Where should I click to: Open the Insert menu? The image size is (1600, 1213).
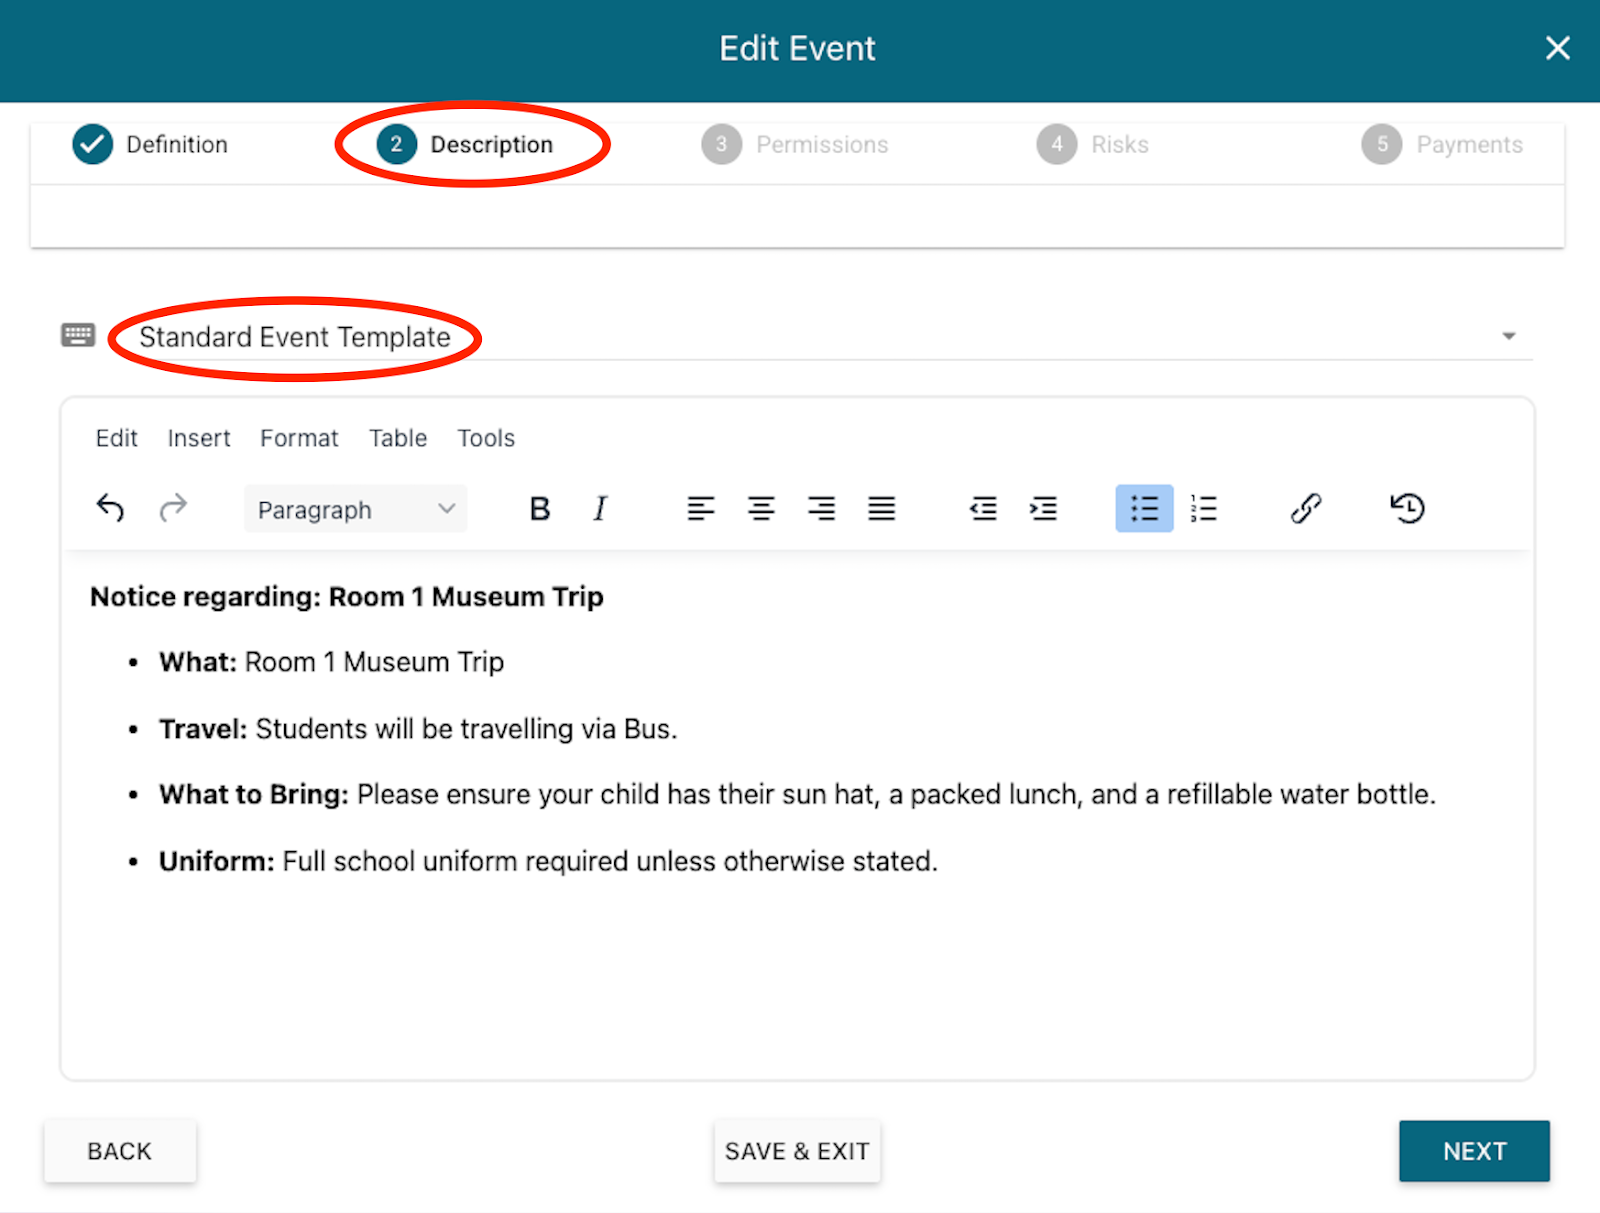coord(199,438)
